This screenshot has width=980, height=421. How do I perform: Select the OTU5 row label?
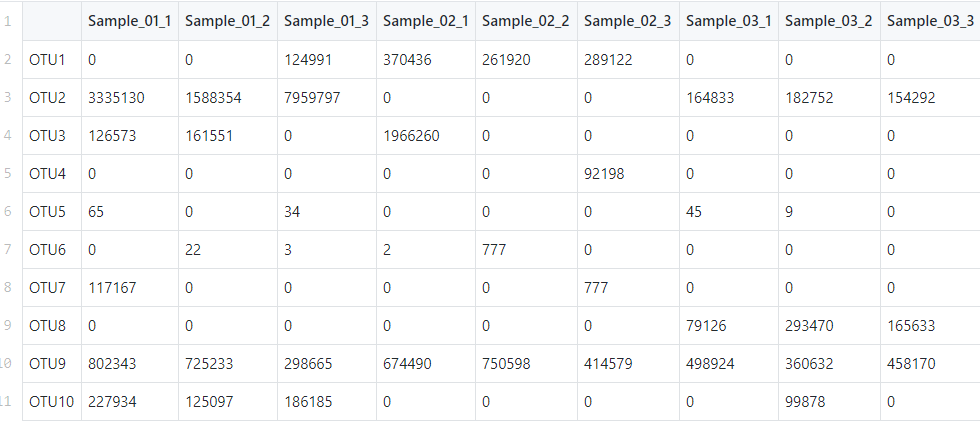(x=52, y=212)
